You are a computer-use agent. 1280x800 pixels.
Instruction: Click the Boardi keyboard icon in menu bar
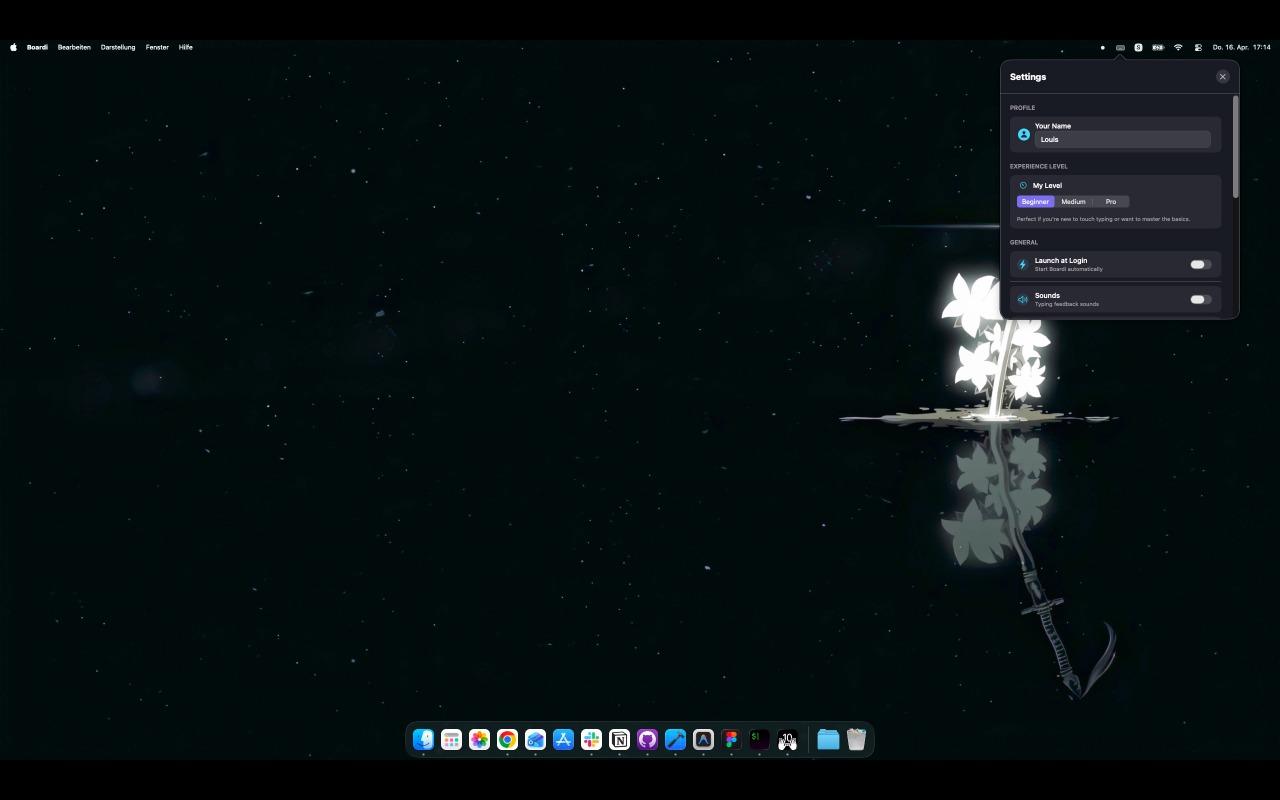(1120, 47)
